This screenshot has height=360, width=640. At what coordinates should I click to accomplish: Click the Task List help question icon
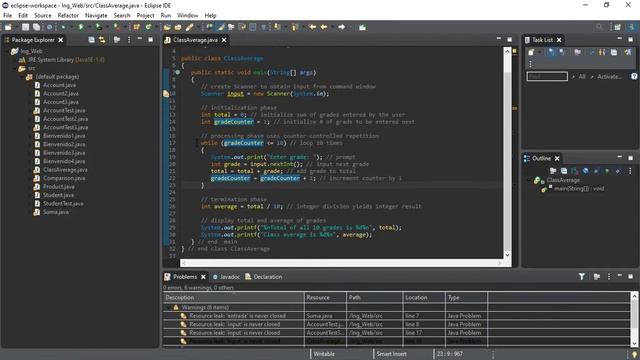pos(634,76)
